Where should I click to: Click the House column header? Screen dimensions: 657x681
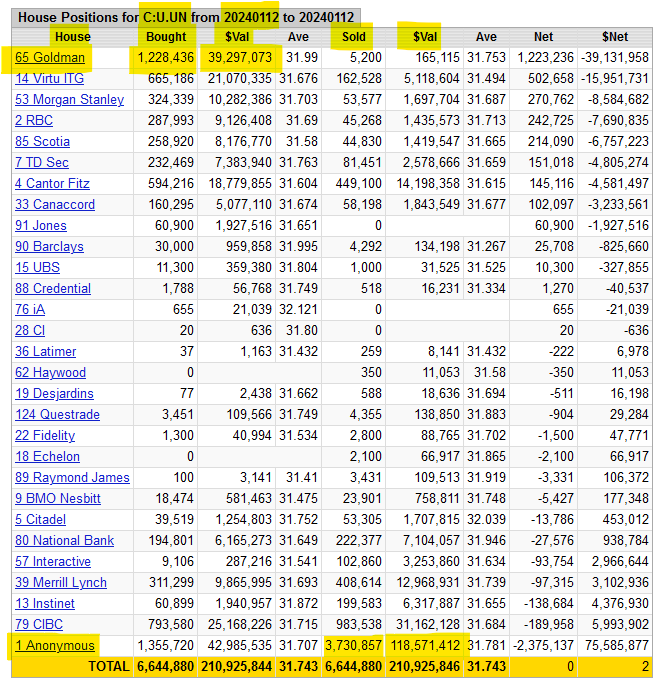coord(73,37)
